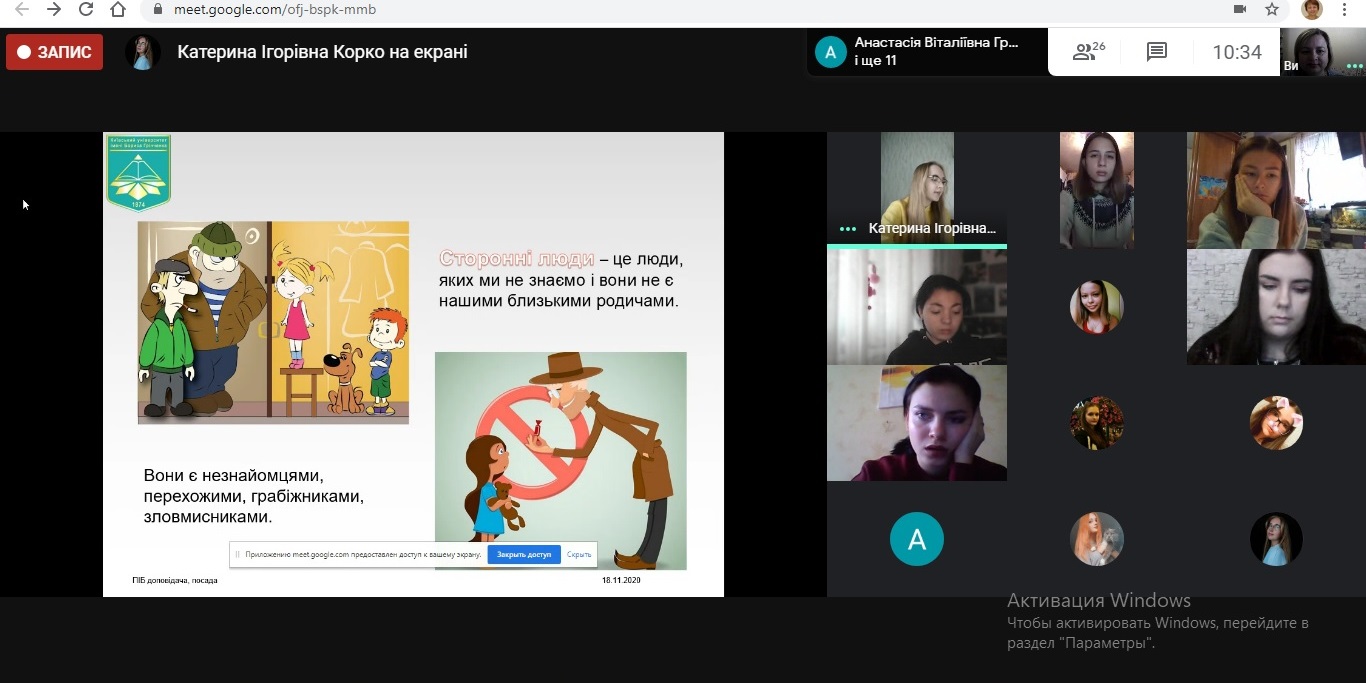Click the Chrome profile avatar
This screenshot has width=1366, height=683.
pyautogui.click(x=1311, y=10)
